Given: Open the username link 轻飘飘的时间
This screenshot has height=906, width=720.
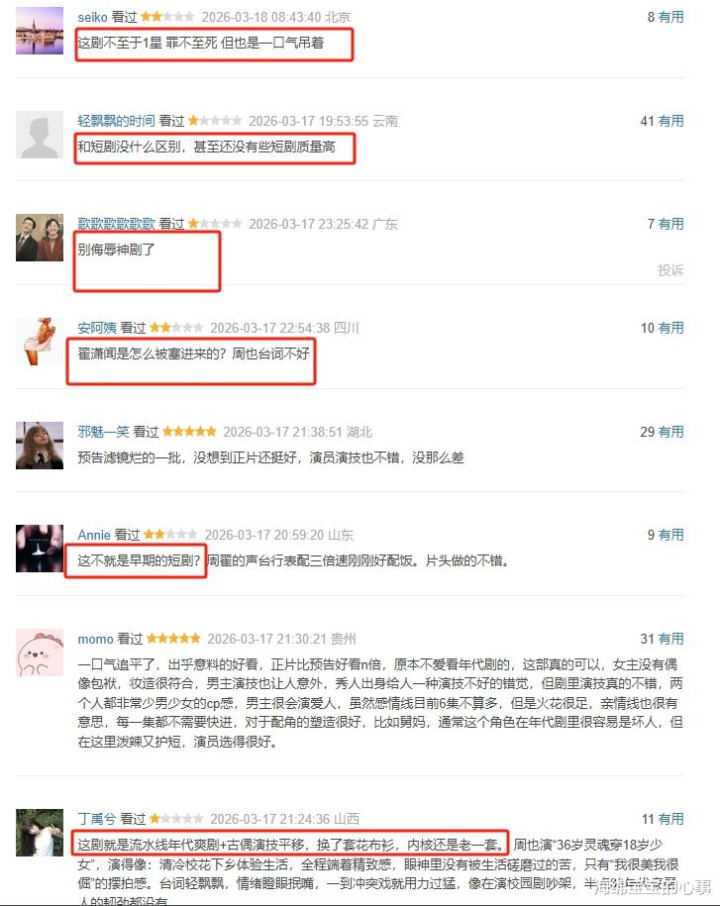Looking at the screenshot, I should (116, 121).
